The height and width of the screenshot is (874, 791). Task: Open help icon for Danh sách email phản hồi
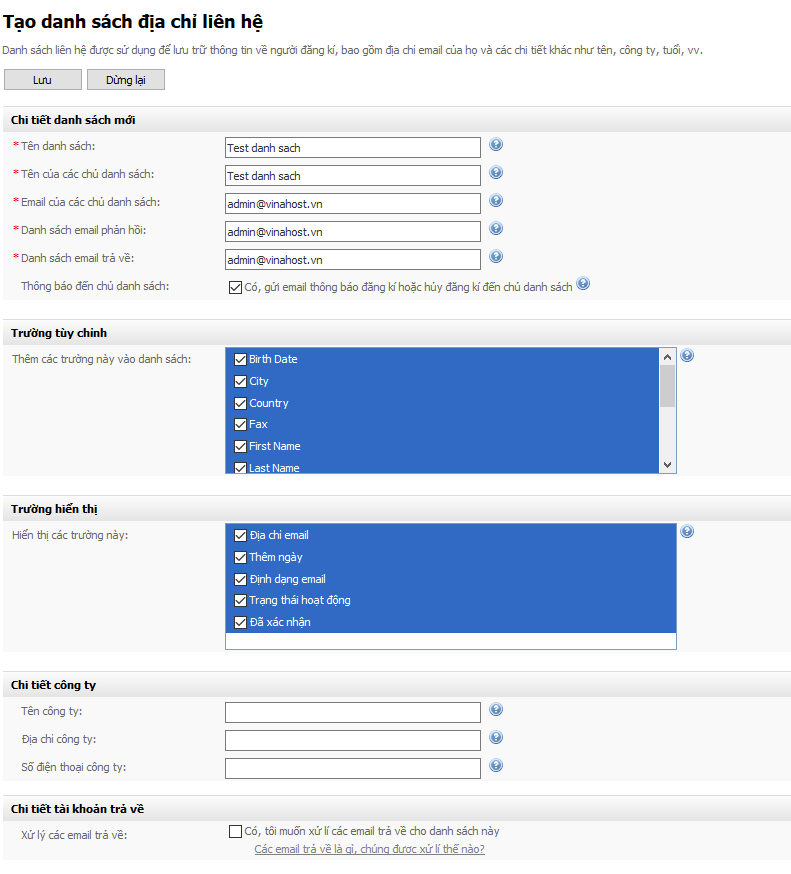click(496, 229)
